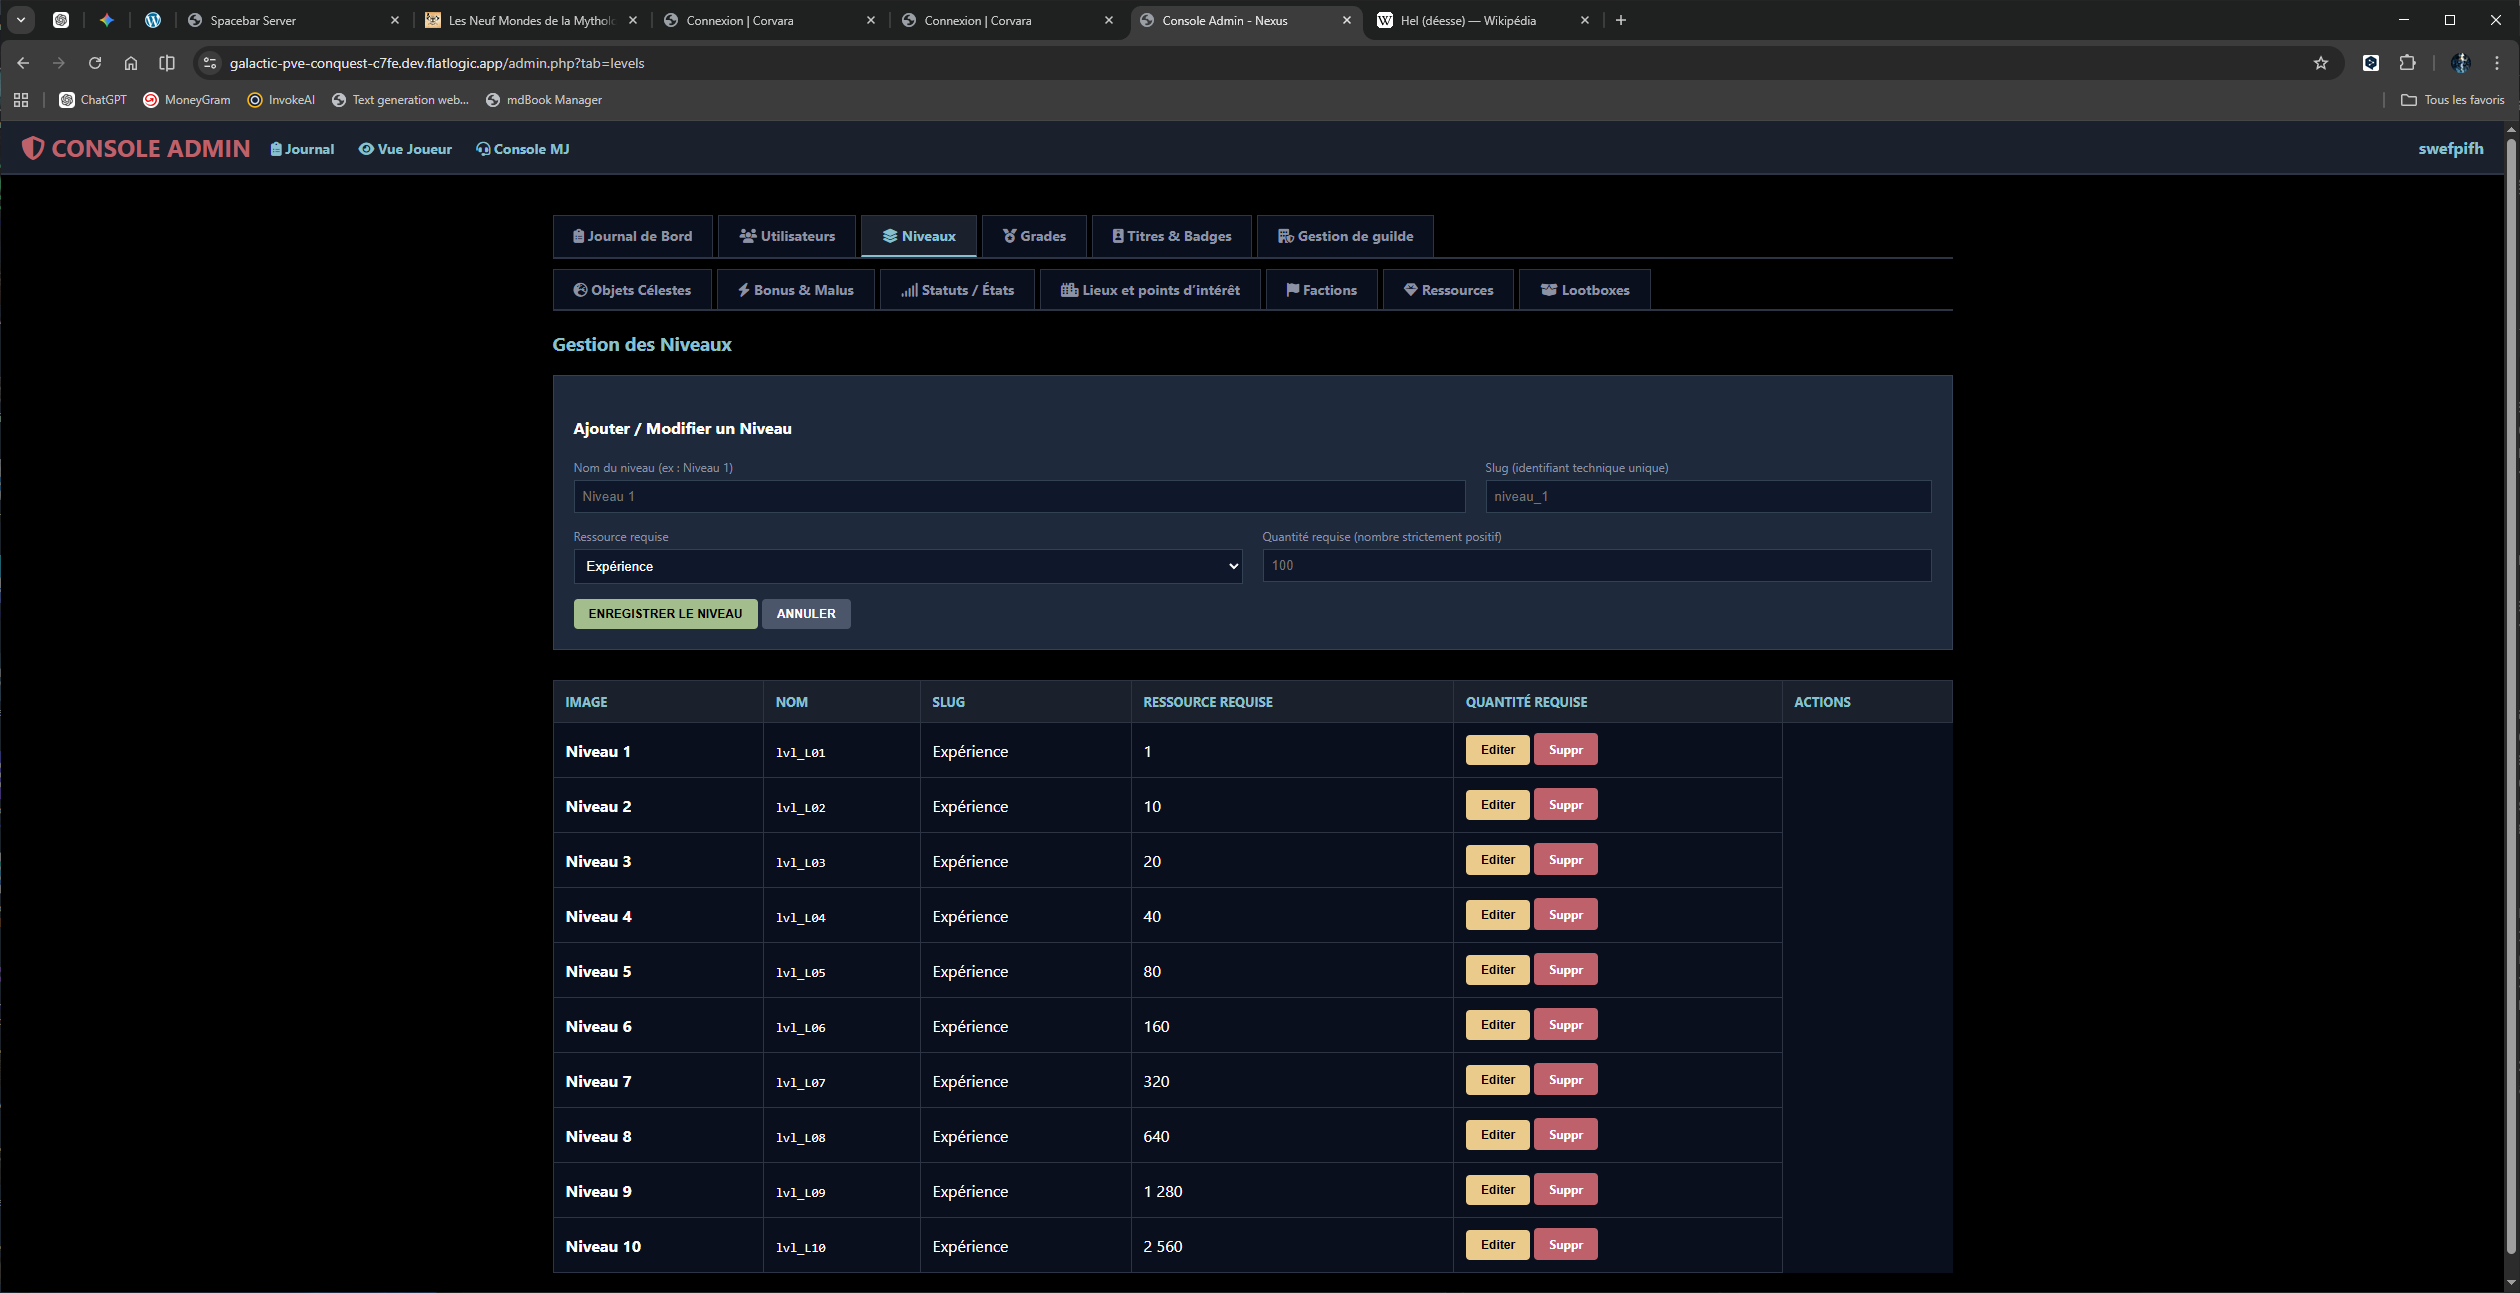
Task: Switch to the Utilisateurs tab
Action: (x=787, y=236)
